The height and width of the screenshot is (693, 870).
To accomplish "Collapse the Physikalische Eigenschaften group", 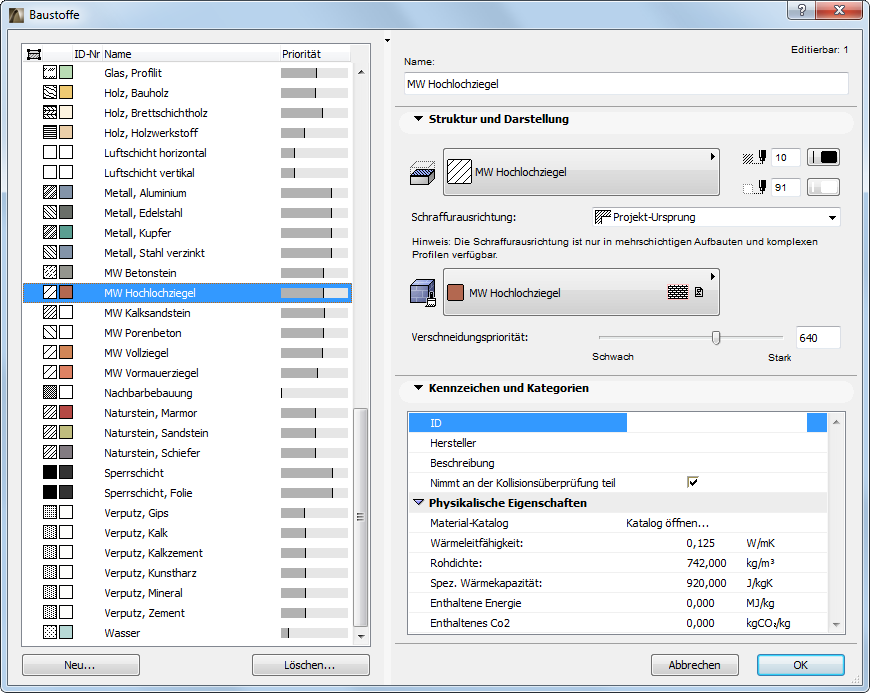I will tap(418, 502).
